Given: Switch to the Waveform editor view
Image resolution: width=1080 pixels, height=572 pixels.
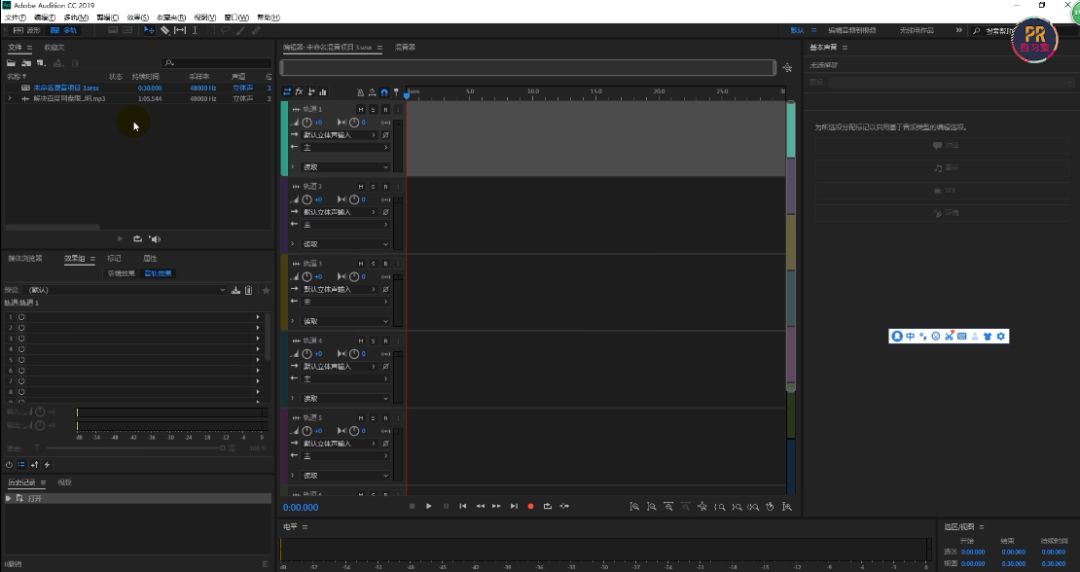Looking at the screenshot, I should coord(27,30).
